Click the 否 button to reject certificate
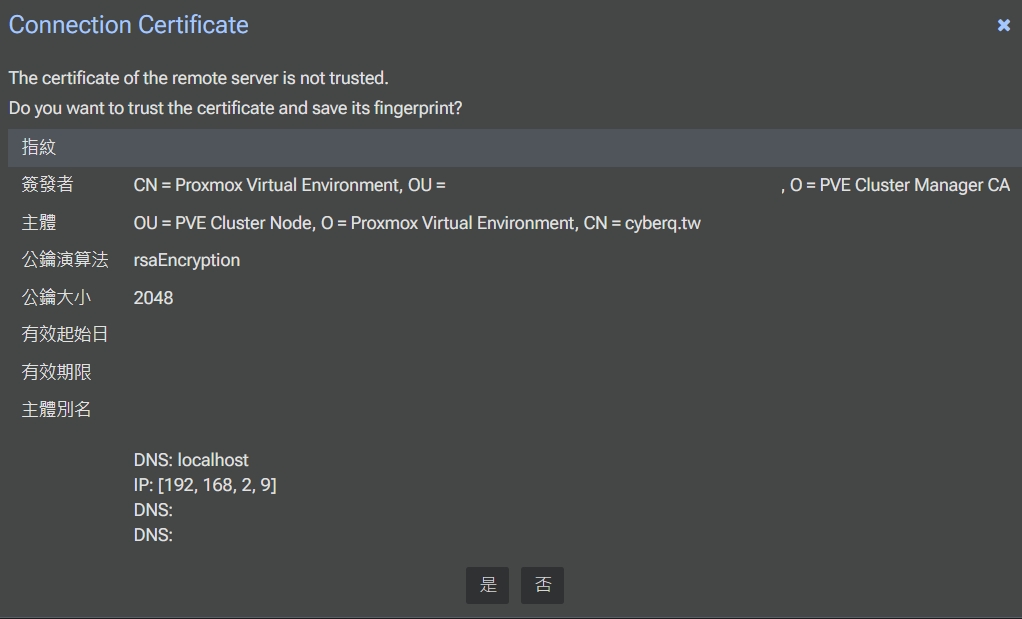The height and width of the screenshot is (619, 1022). pos(543,585)
